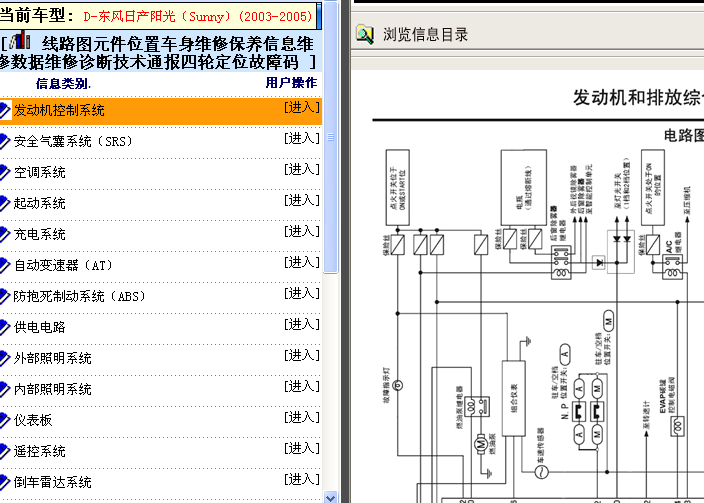Screen dimensions: 704x503
Task: Click [进入] for 供电电路
Action: coord(302,325)
